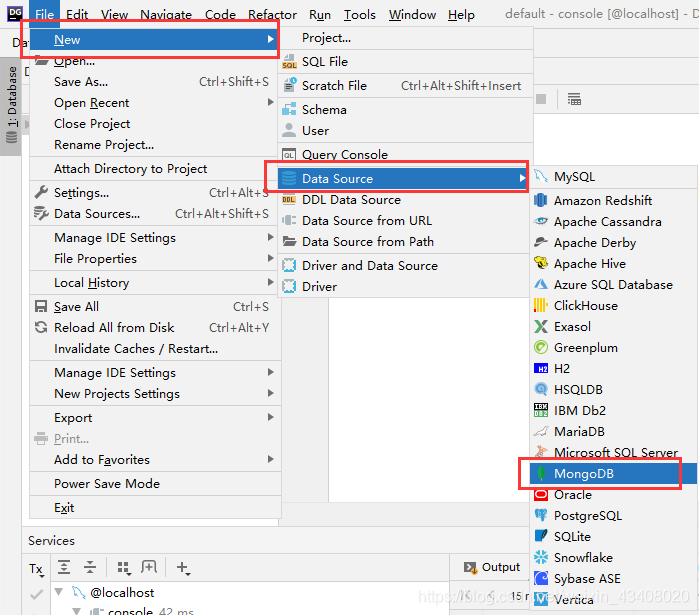Expand Export submenu arrow

tap(271, 417)
